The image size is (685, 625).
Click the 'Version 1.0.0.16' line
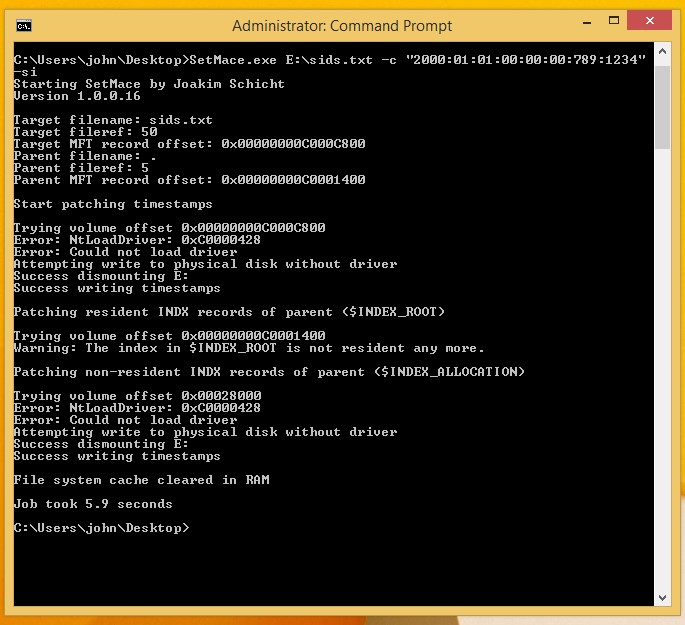coord(77,96)
